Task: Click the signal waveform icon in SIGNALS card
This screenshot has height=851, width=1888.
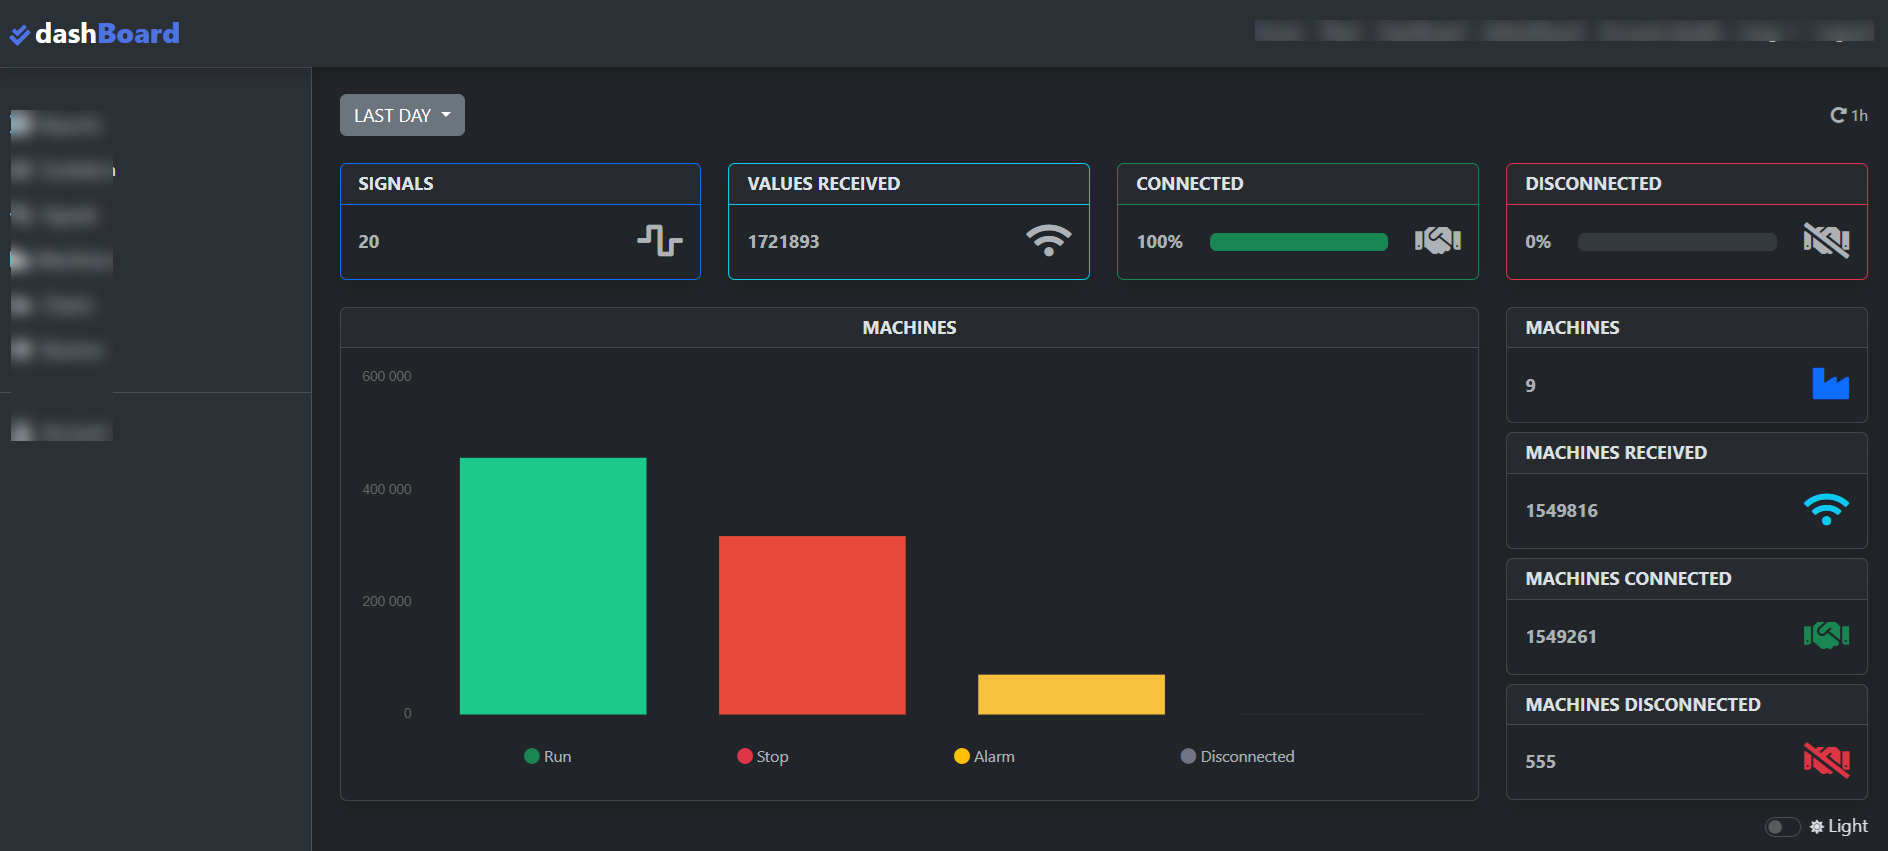Action: click(660, 240)
